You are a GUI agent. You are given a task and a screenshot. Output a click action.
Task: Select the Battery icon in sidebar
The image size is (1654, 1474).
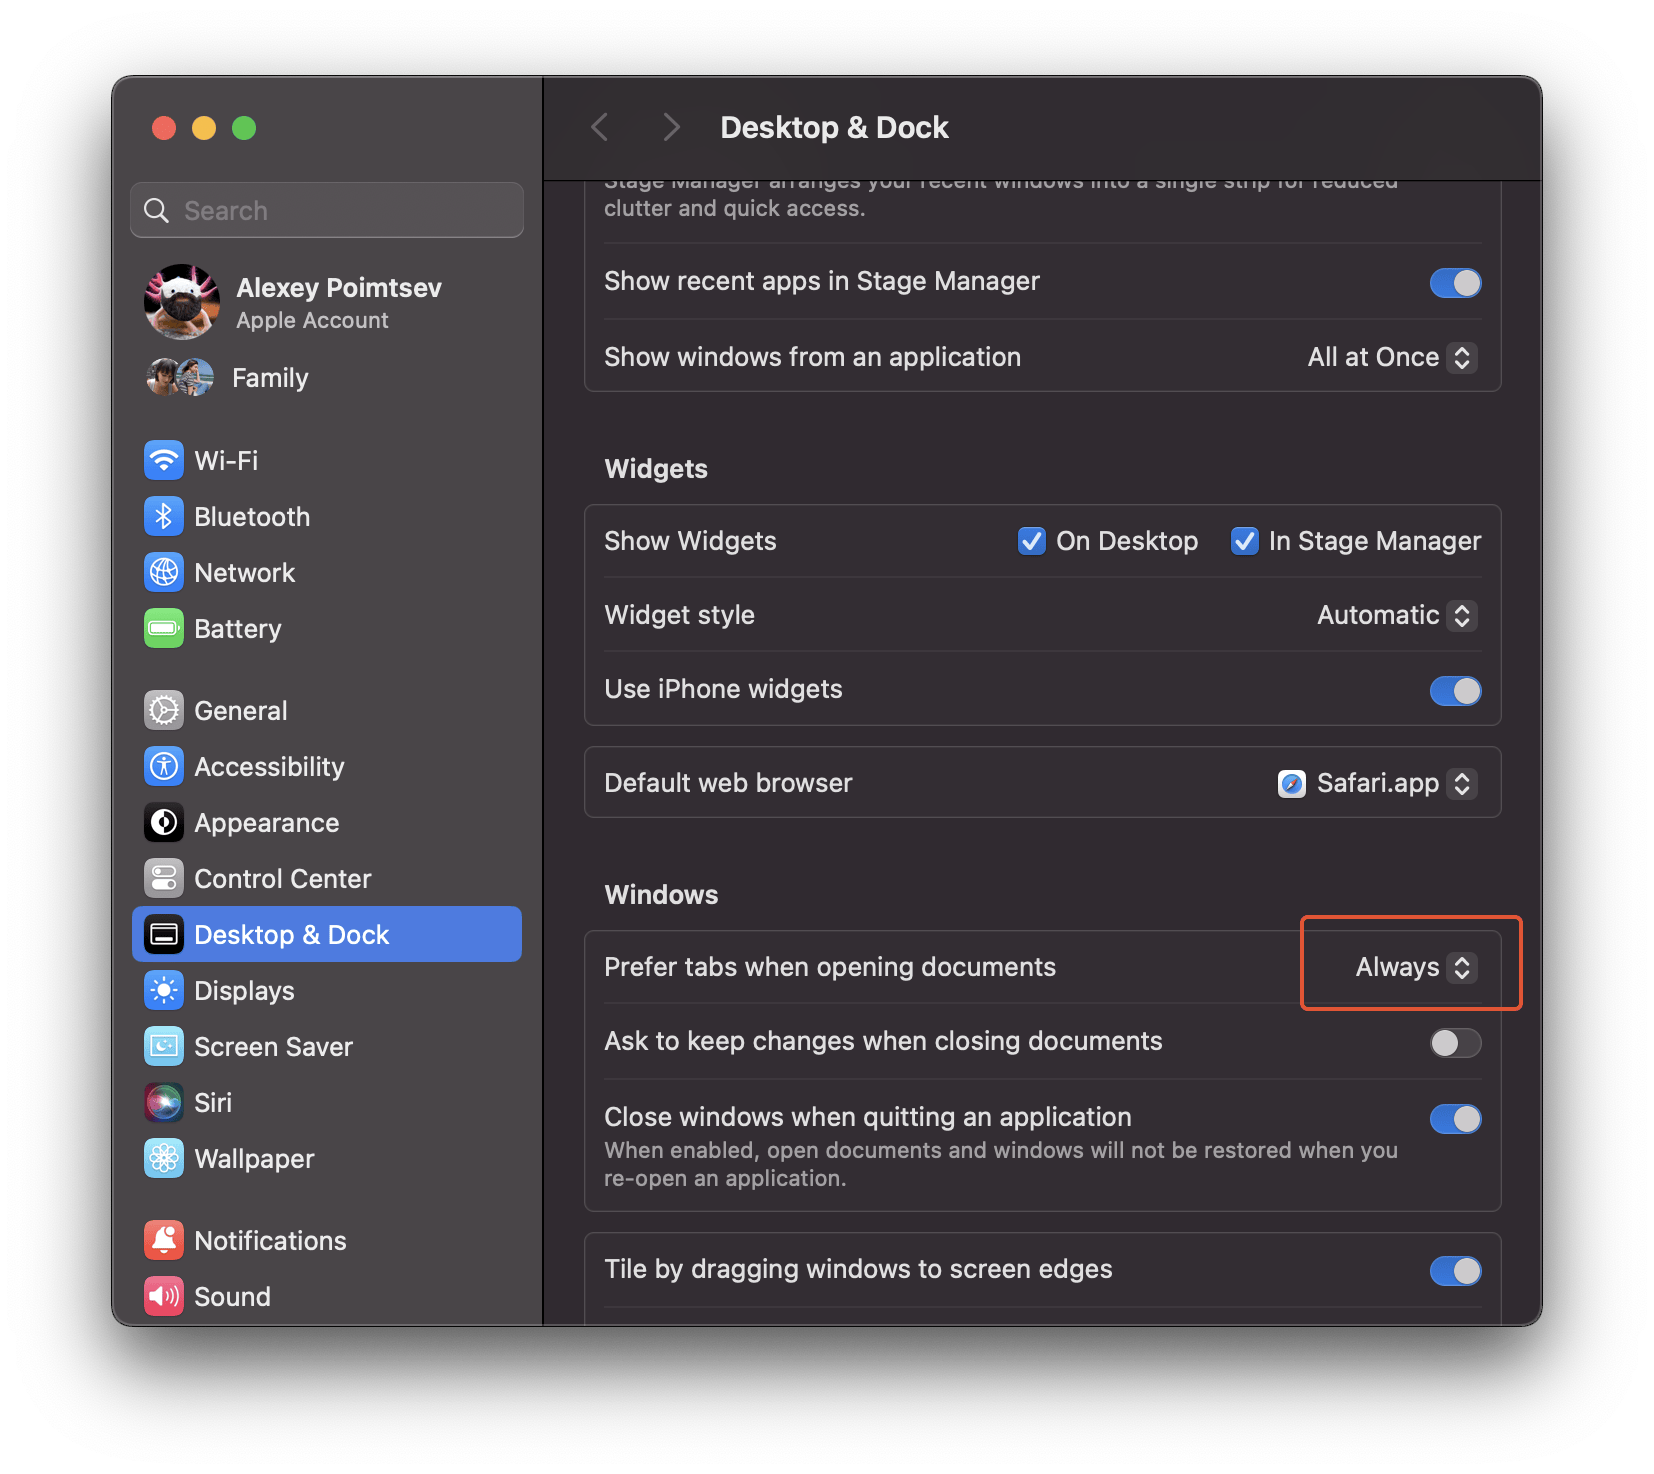click(x=164, y=629)
